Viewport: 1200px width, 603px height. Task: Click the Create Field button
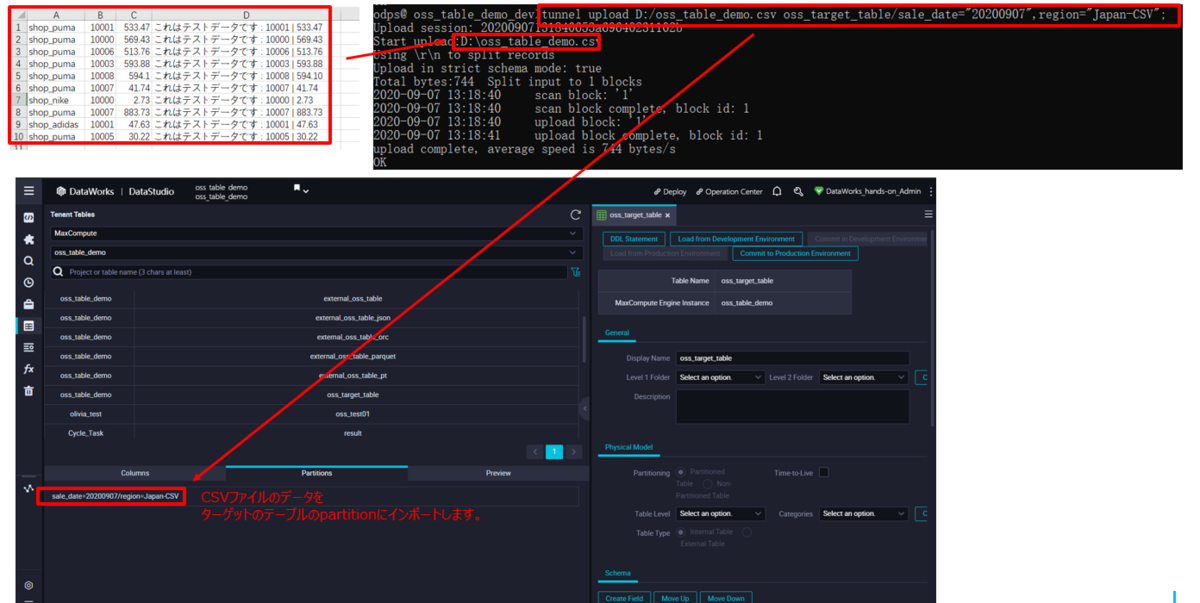coord(624,598)
